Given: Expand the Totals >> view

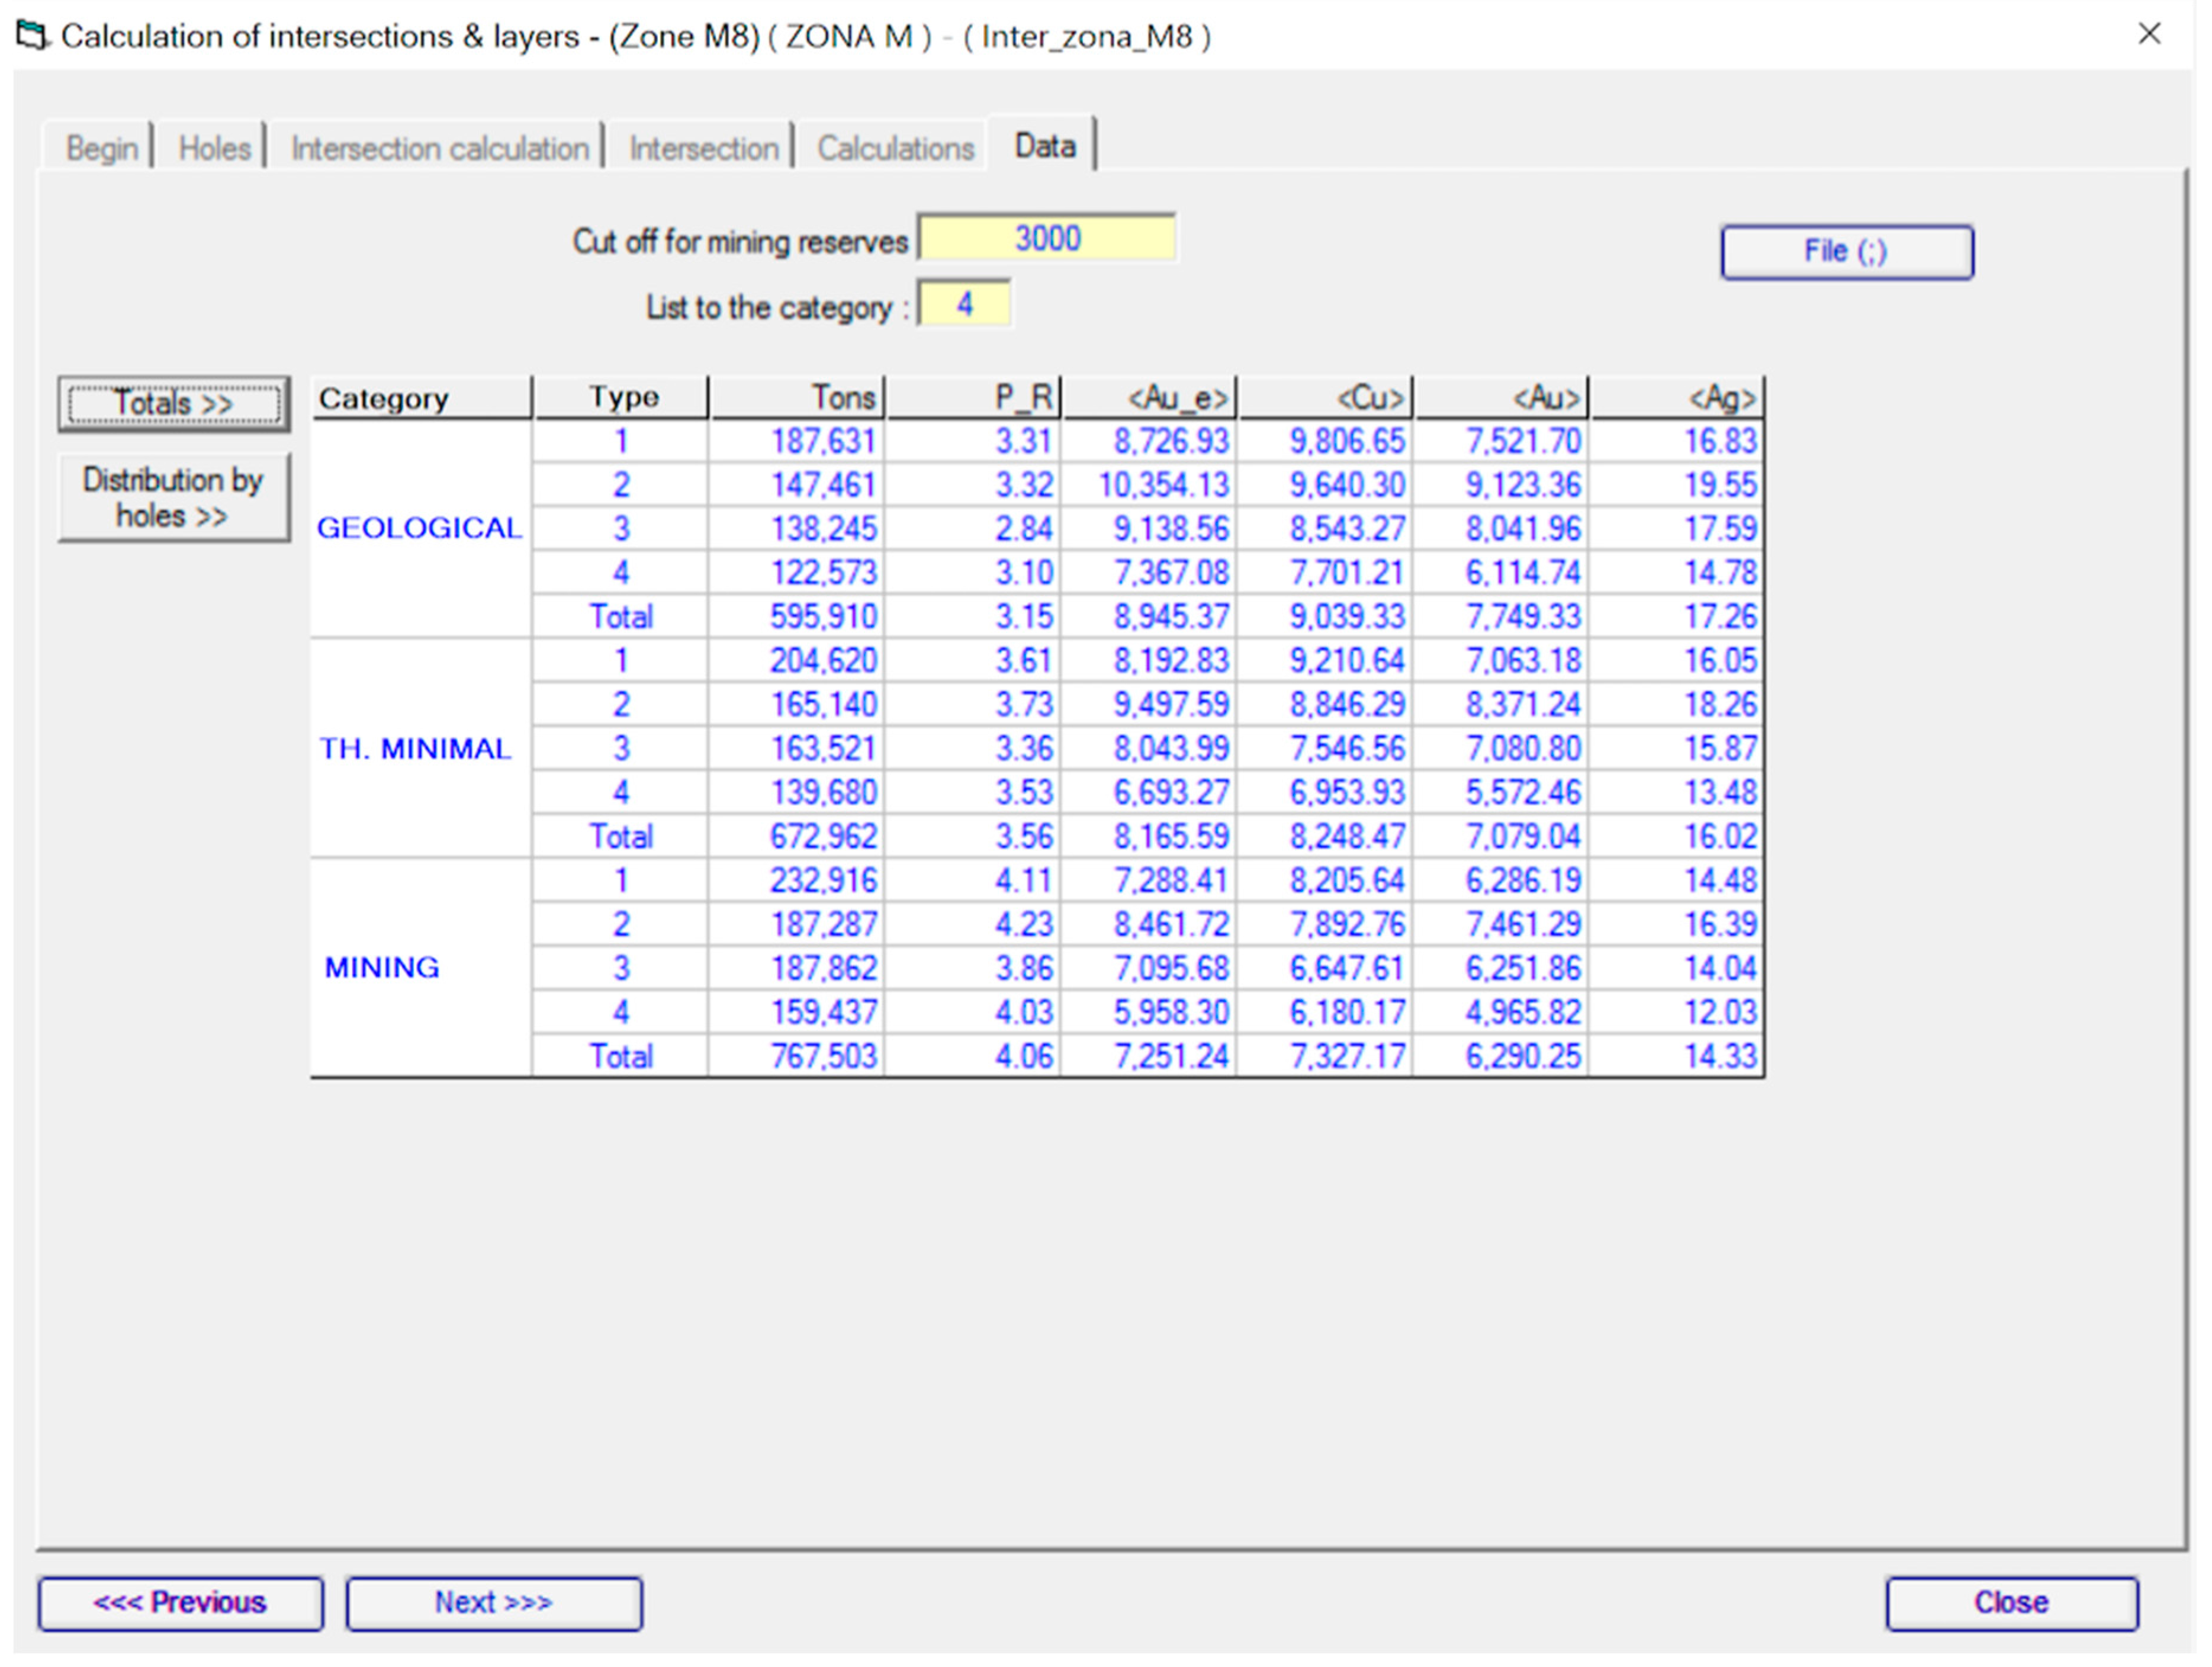Looking at the screenshot, I should pos(174,404).
